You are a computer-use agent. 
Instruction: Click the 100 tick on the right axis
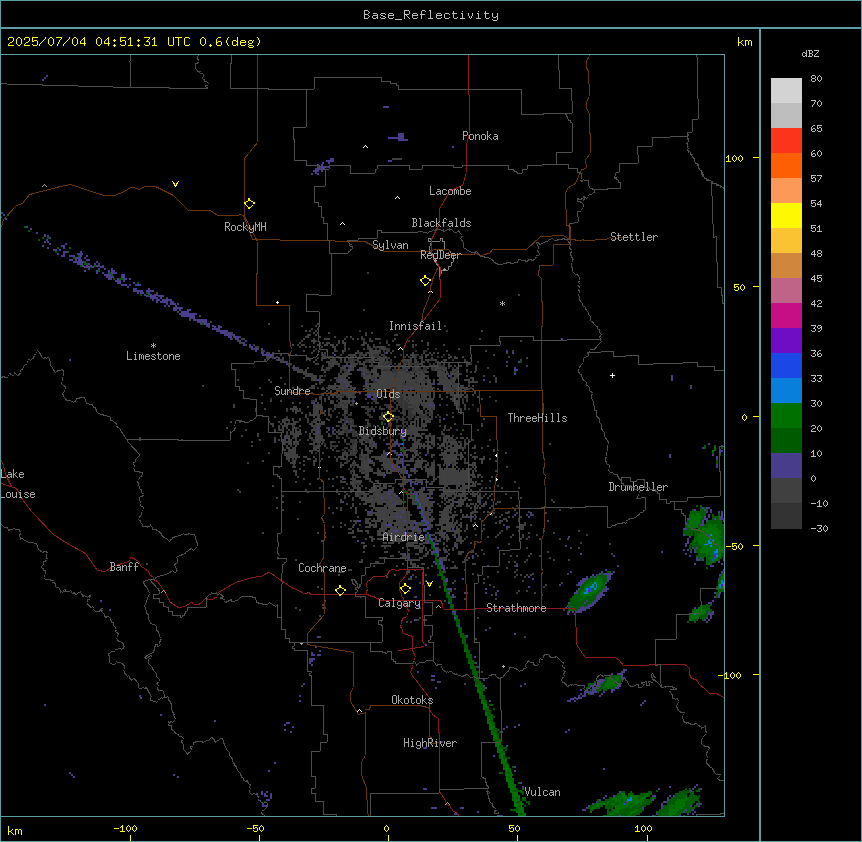click(x=734, y=158)
